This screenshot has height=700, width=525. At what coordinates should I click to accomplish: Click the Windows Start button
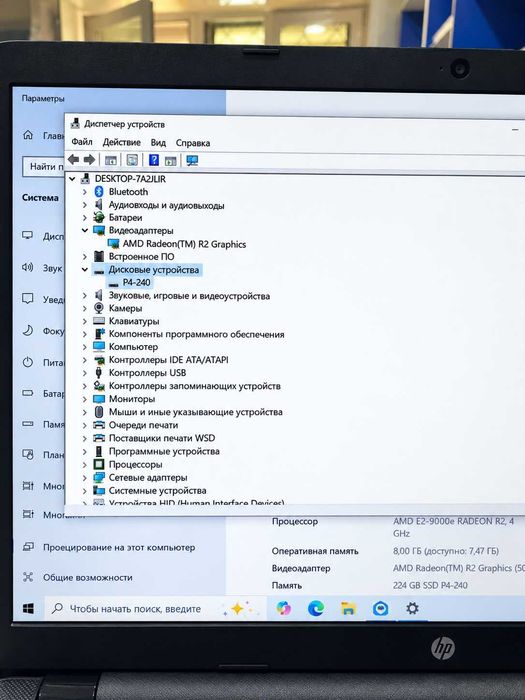coord(28,608)
